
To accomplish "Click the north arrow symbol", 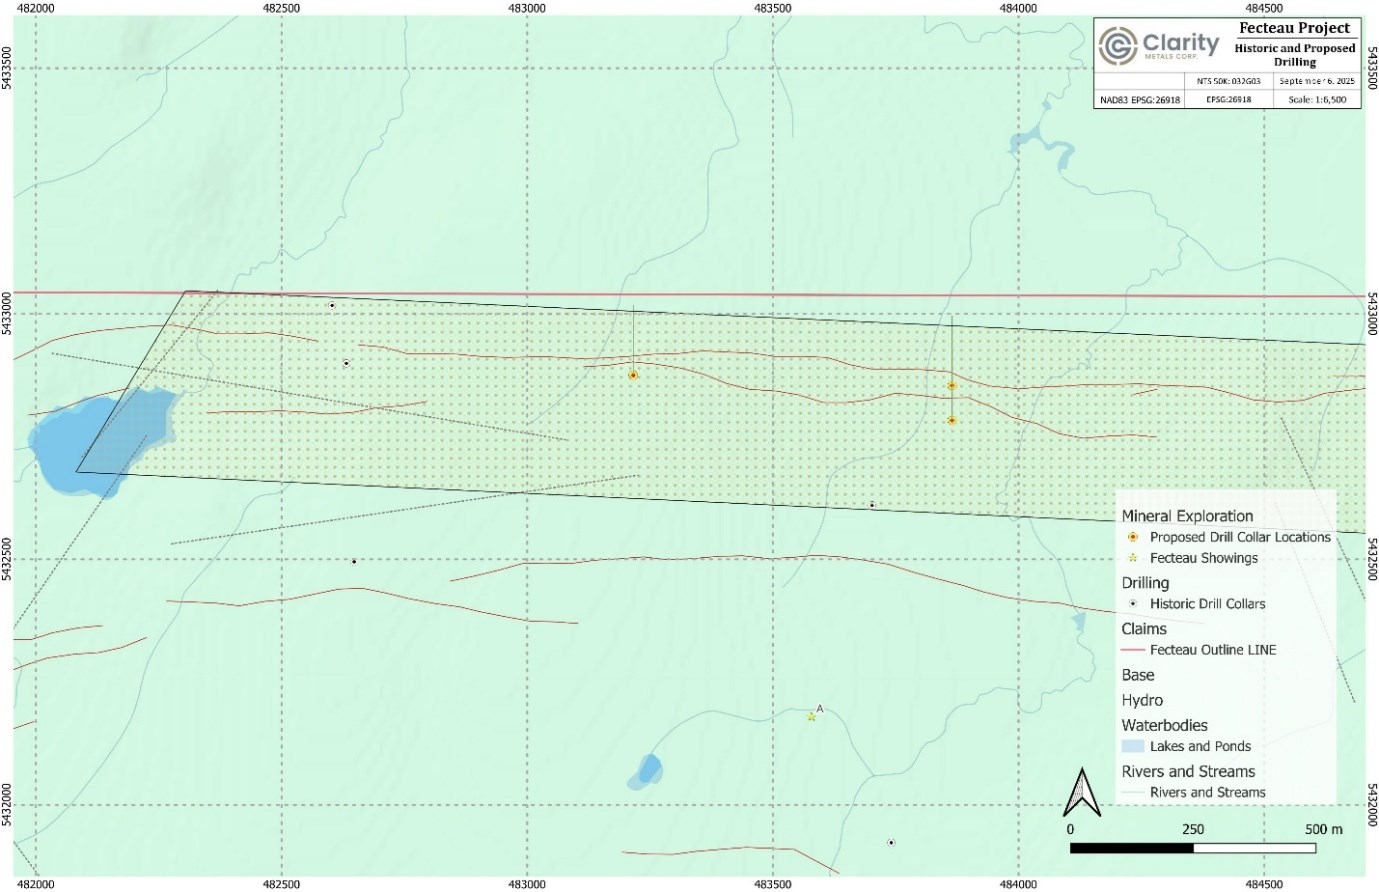I will point(1081,792).
